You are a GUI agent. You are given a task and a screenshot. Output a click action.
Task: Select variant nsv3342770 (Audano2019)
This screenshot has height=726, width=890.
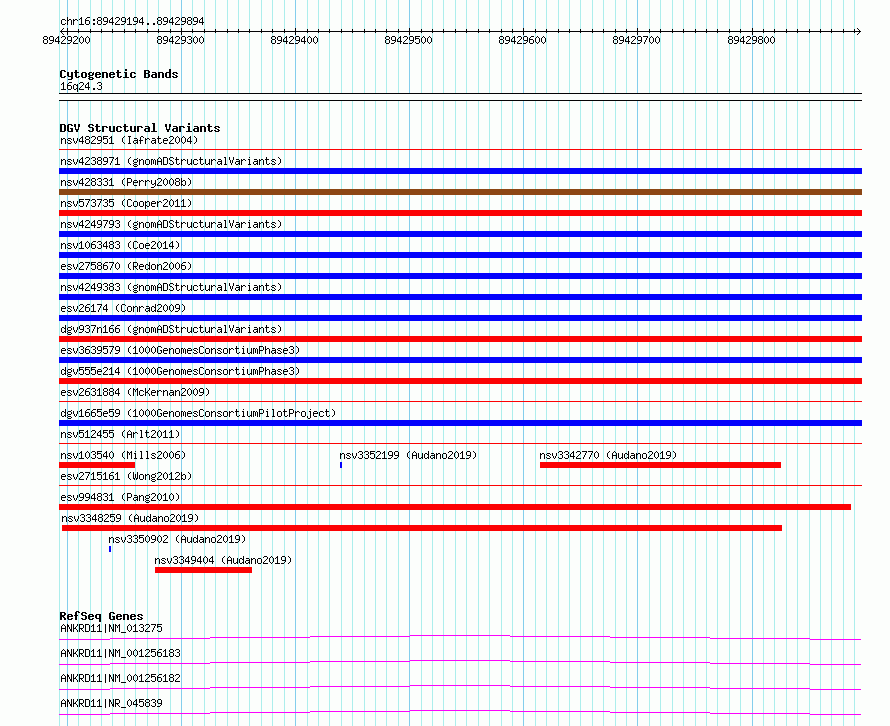pyautogui.click(x=608, y=455)
